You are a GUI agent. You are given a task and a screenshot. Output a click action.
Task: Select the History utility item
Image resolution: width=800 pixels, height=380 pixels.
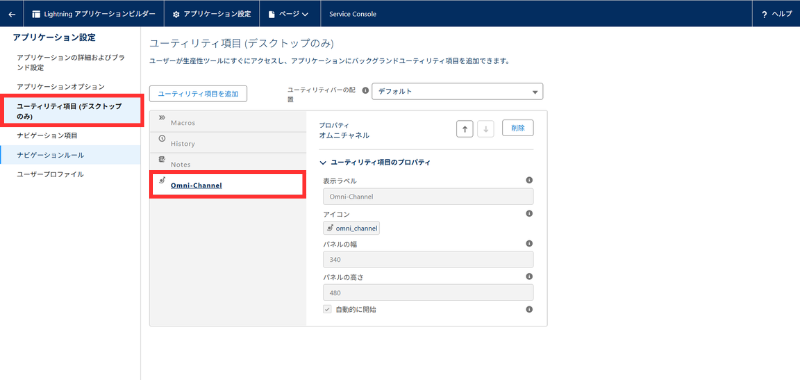[x=228, y=143]
